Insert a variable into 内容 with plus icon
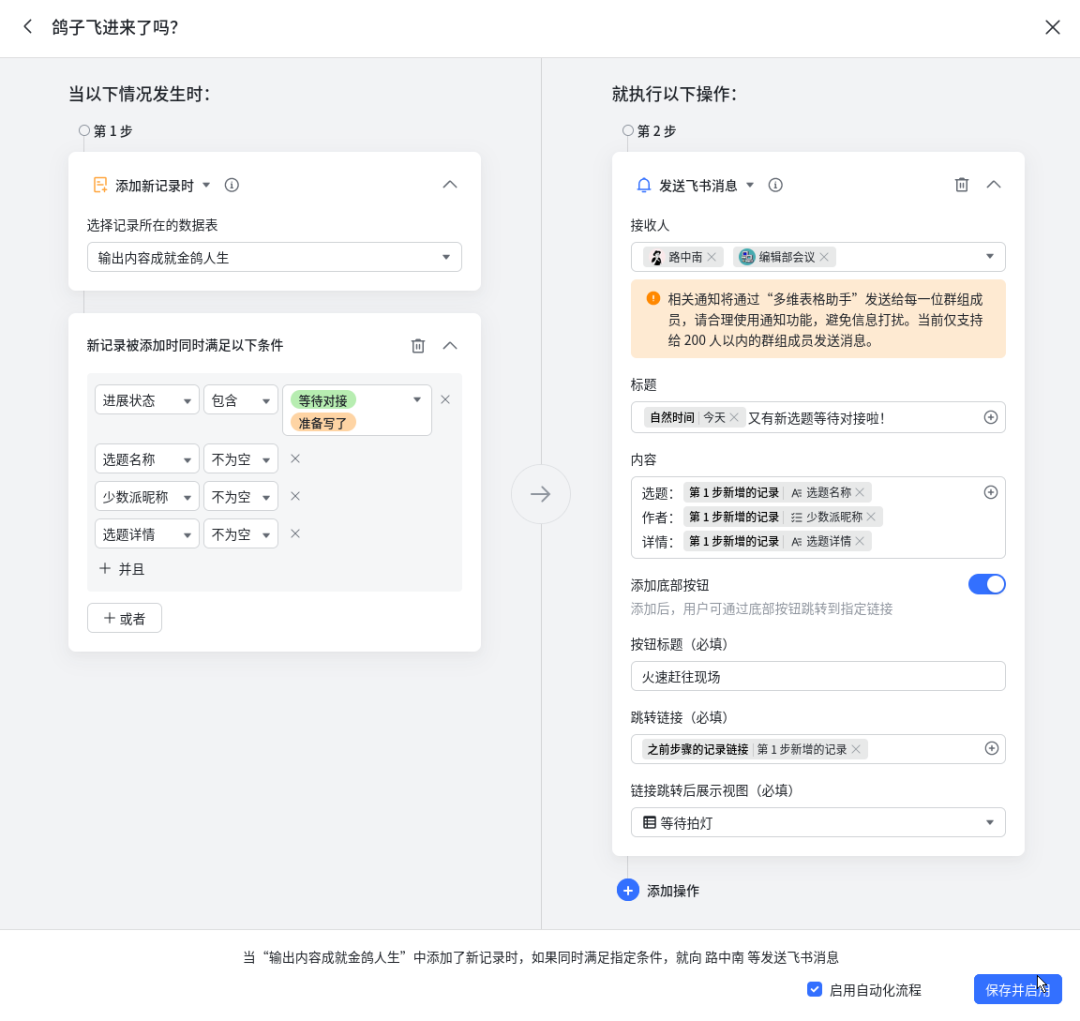Viewport: 1080px width, 1021px height. click(990, 493)
